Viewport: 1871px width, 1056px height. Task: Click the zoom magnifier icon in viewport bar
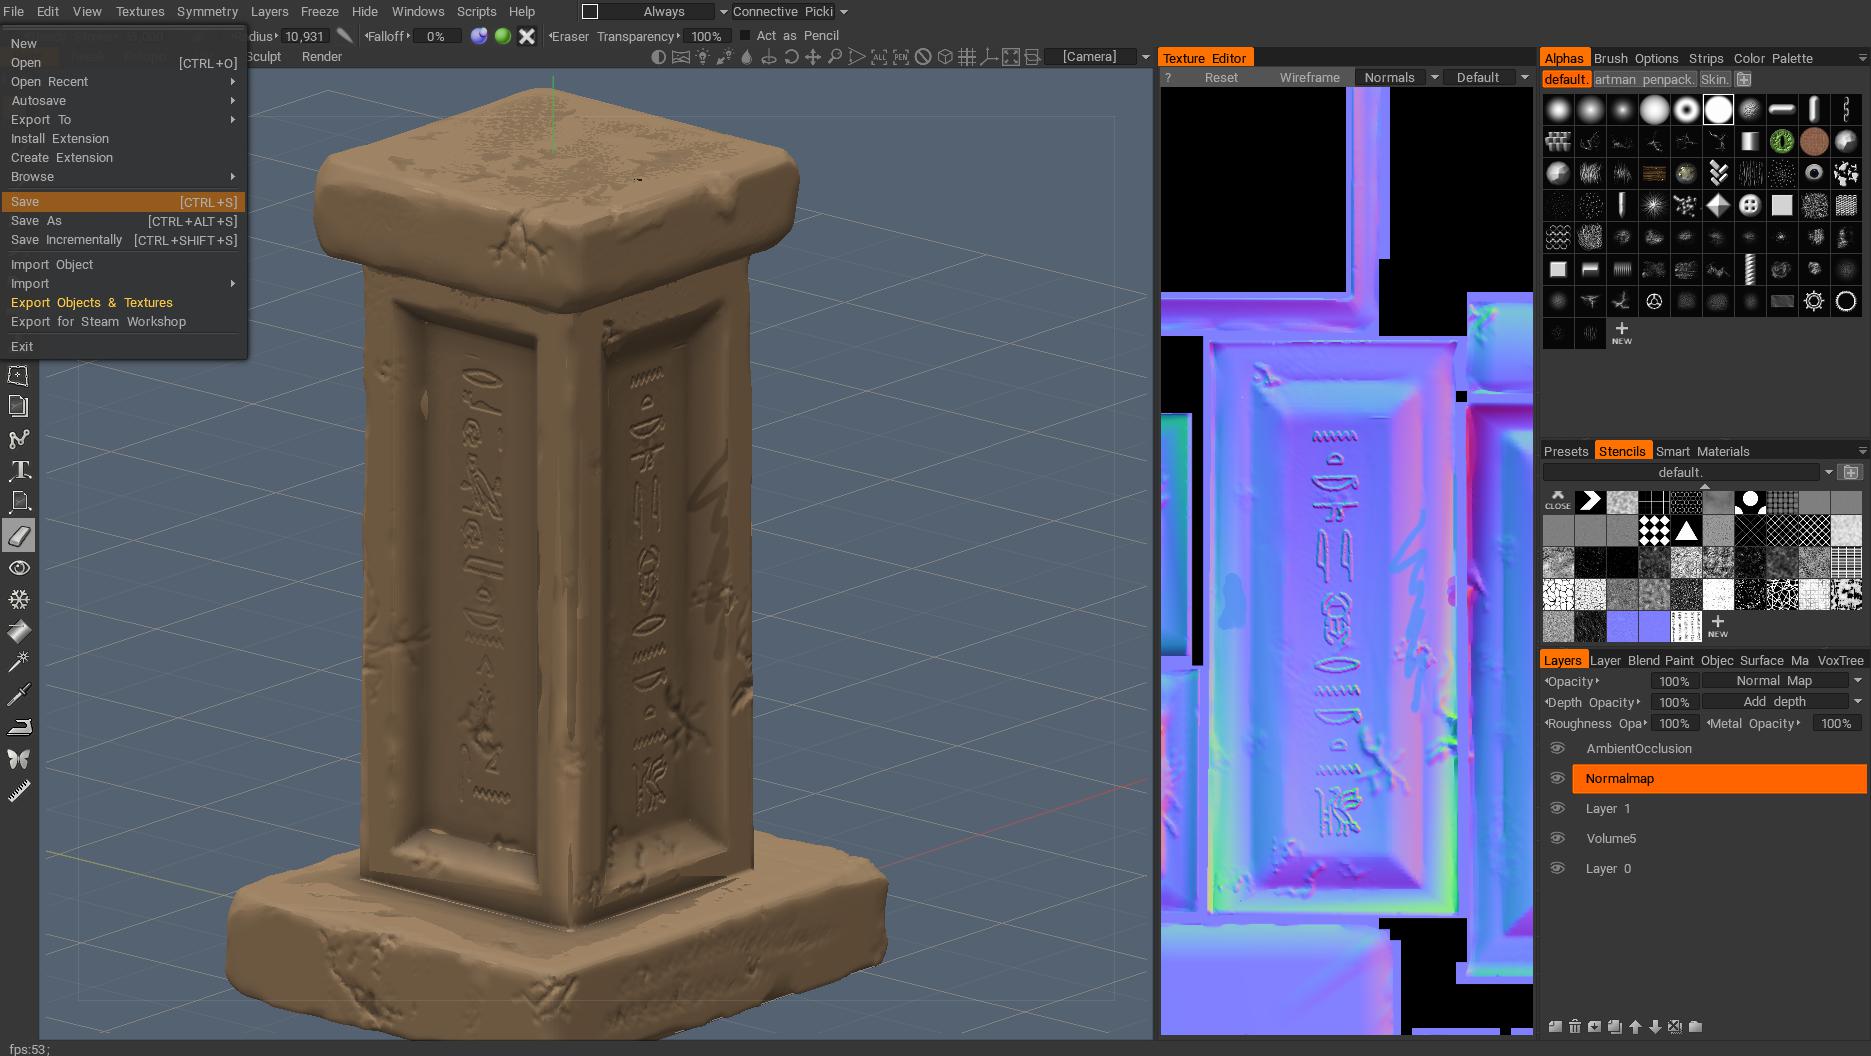pos(835,57)
